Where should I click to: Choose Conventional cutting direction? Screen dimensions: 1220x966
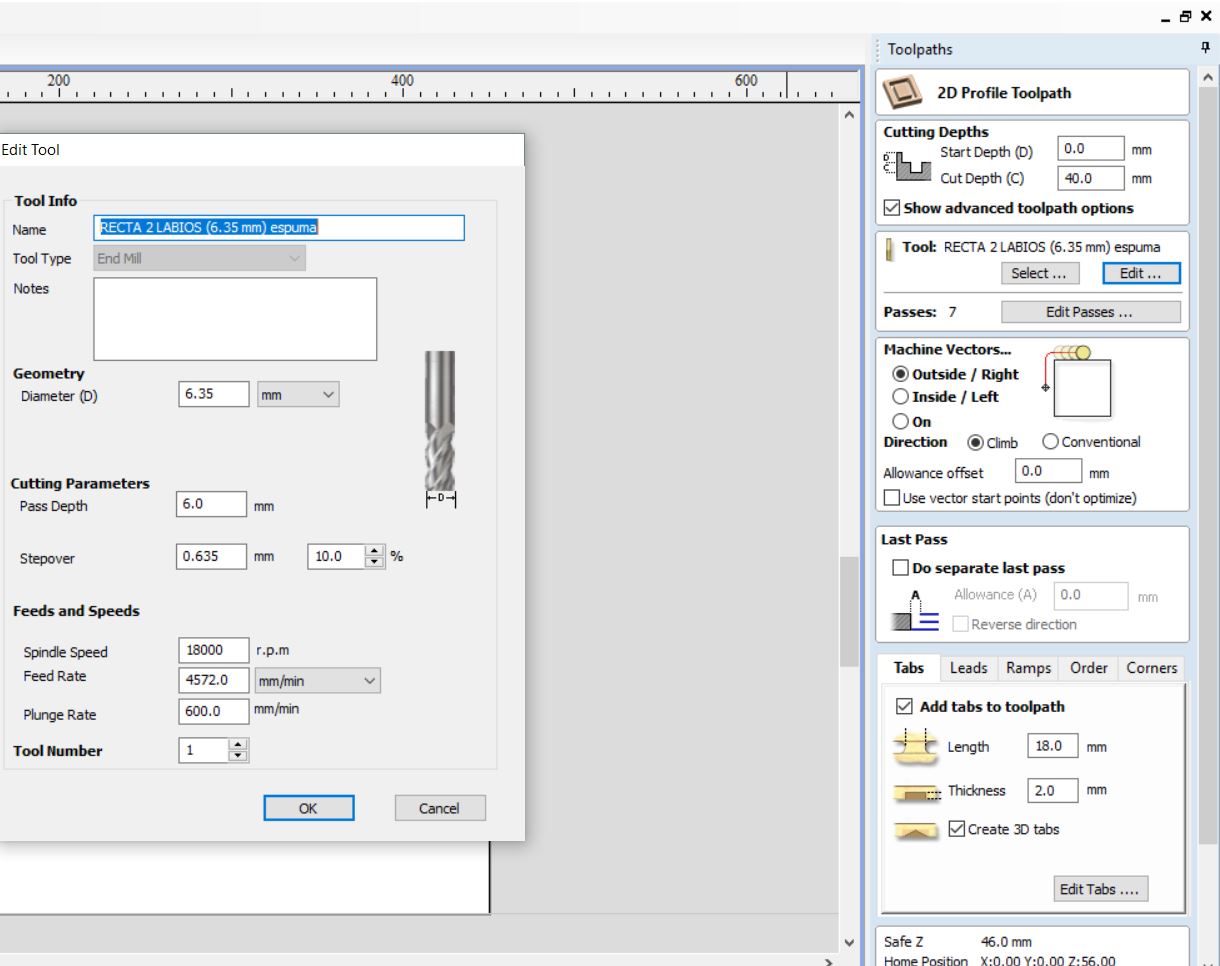click(x=1049, y=442)
